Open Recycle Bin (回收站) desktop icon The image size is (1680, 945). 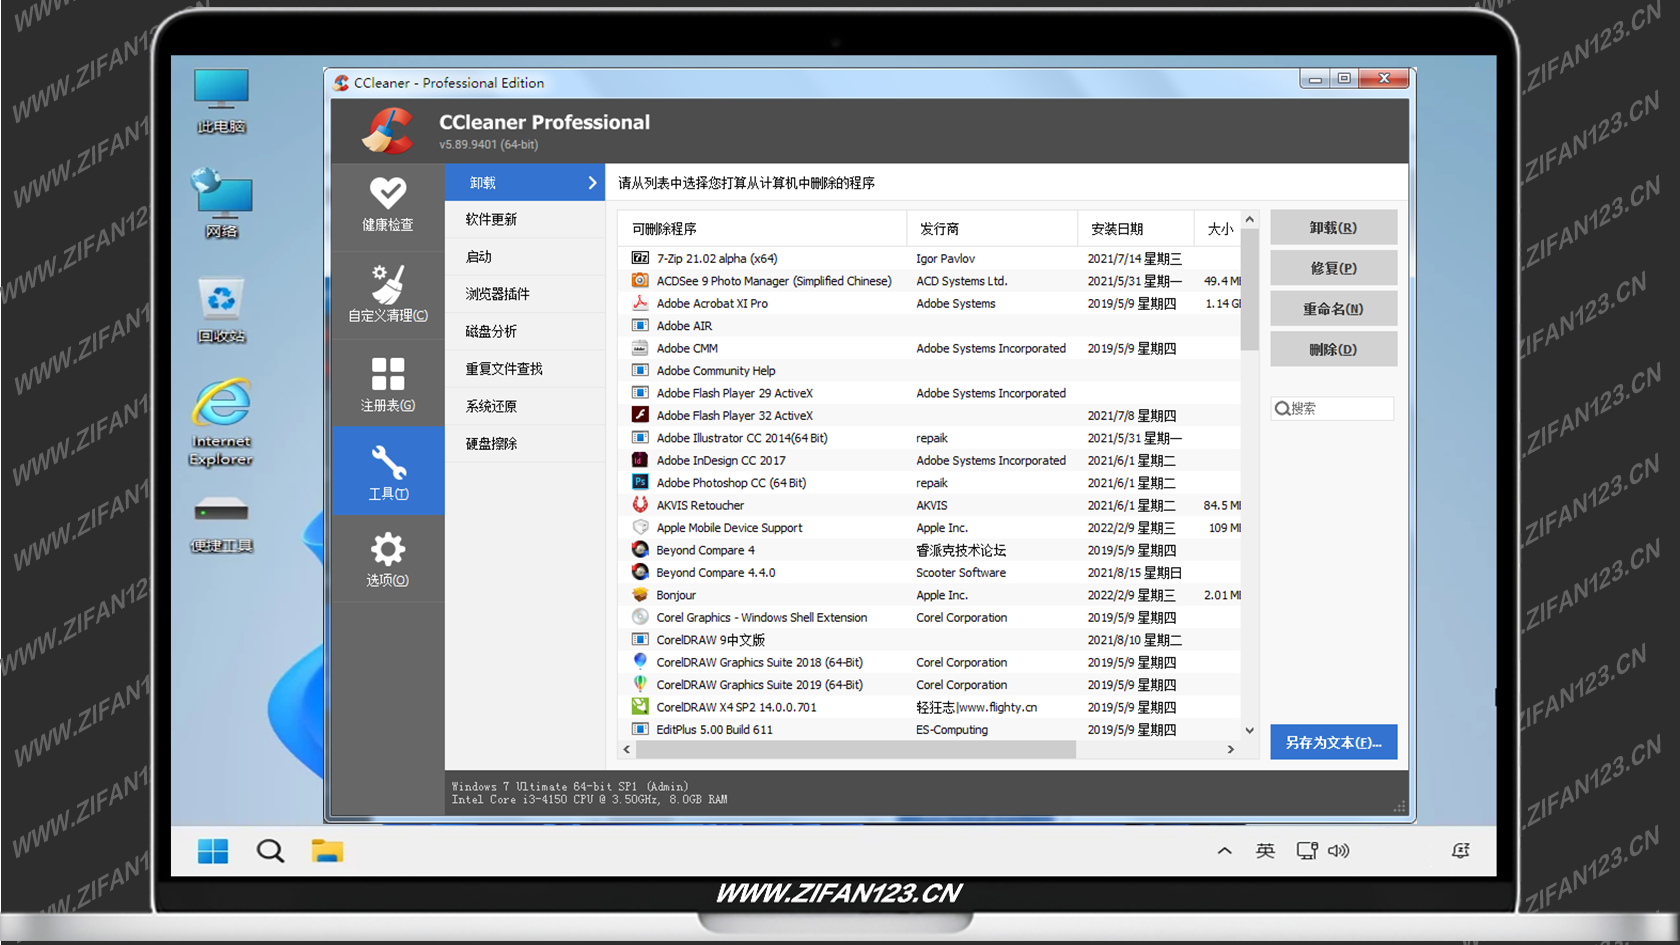point(221,310)
